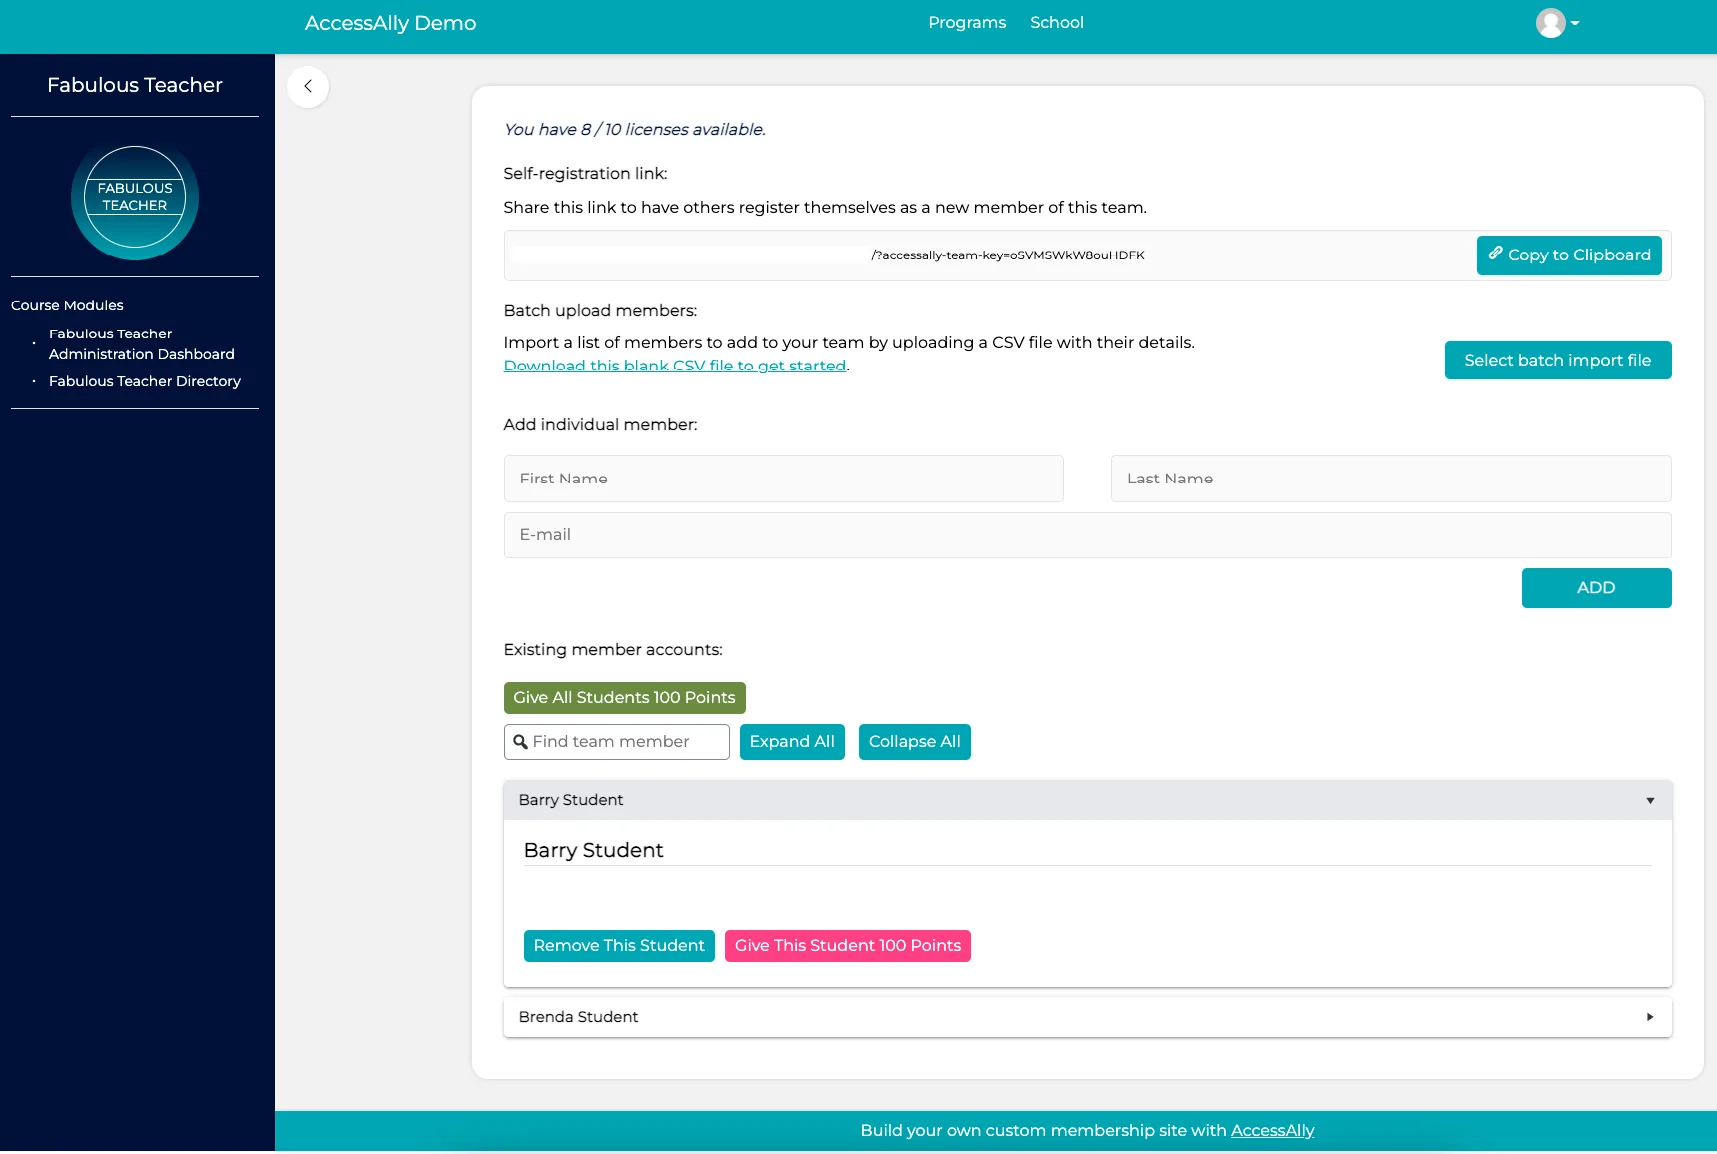
Task: Collapse the sidebar with the back chevron
Action: tap(308, 87)
